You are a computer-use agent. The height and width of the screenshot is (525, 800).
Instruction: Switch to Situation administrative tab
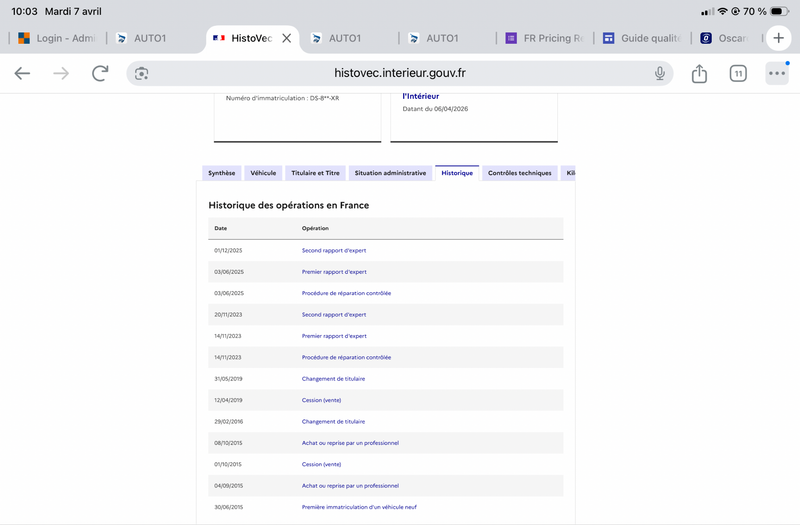coord(390,173)
